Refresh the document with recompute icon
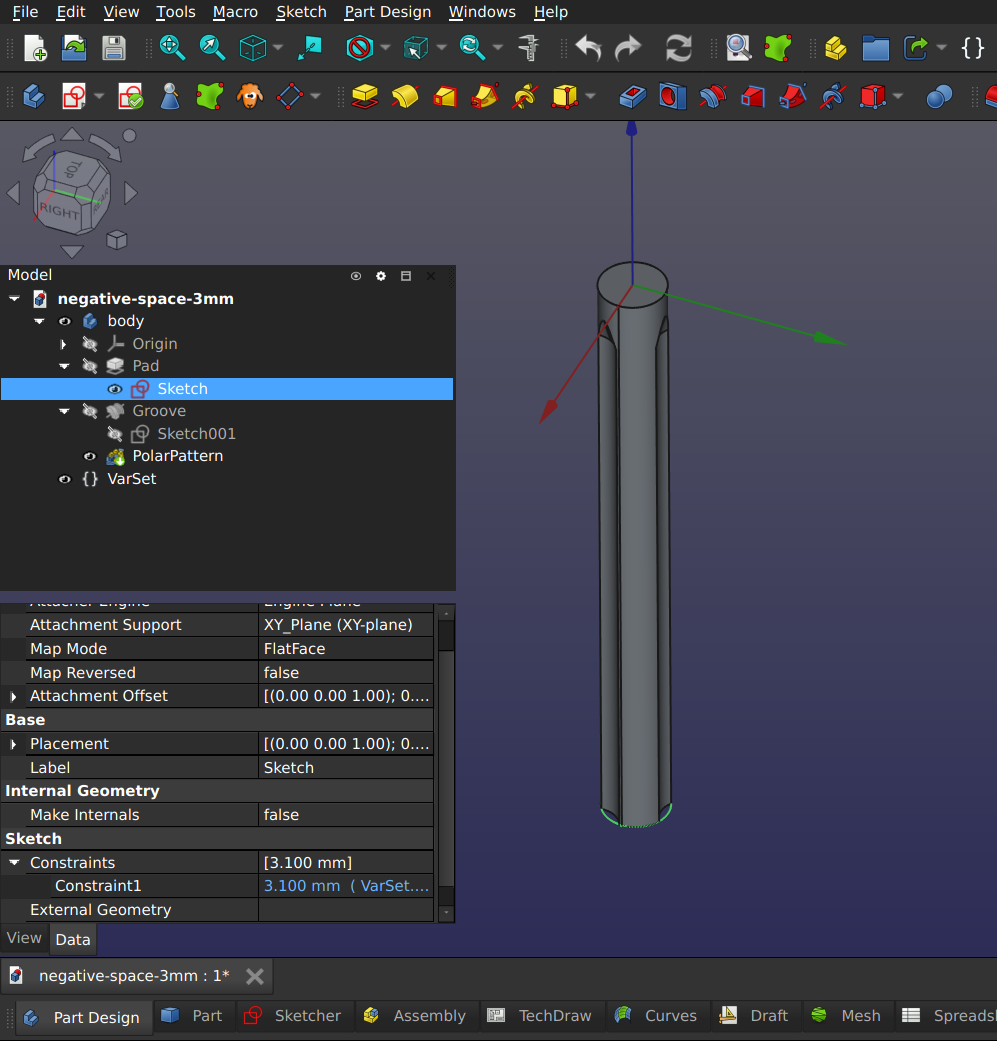This screenshot has height=1041, width=997. (678, 48)
